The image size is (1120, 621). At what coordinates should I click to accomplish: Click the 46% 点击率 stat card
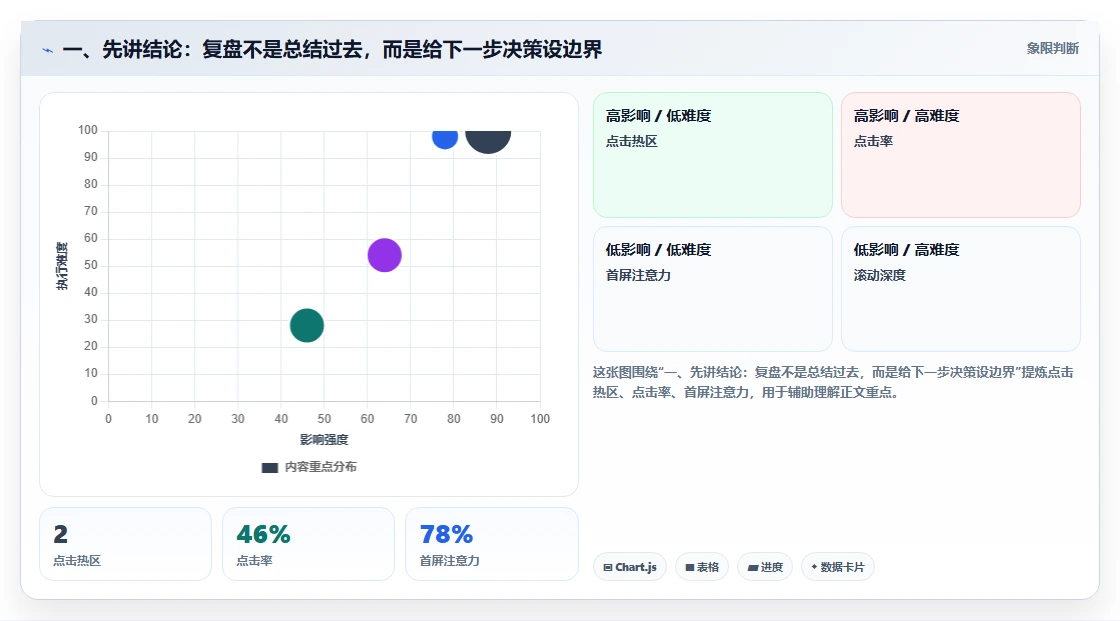click(x=309, y=544)
